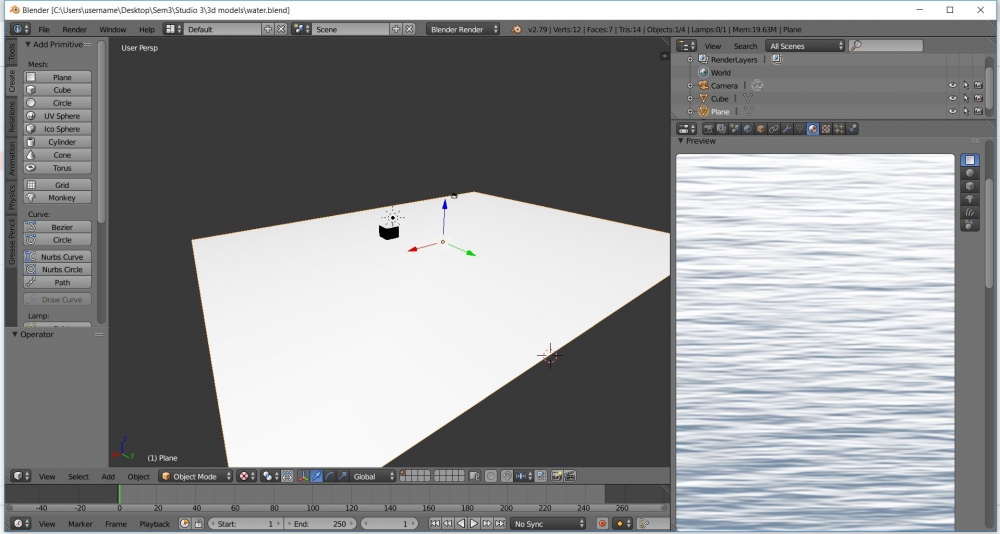The image size is (1000, 534).
Task: Click the End frame field
Action: click(x=319, y=524)
